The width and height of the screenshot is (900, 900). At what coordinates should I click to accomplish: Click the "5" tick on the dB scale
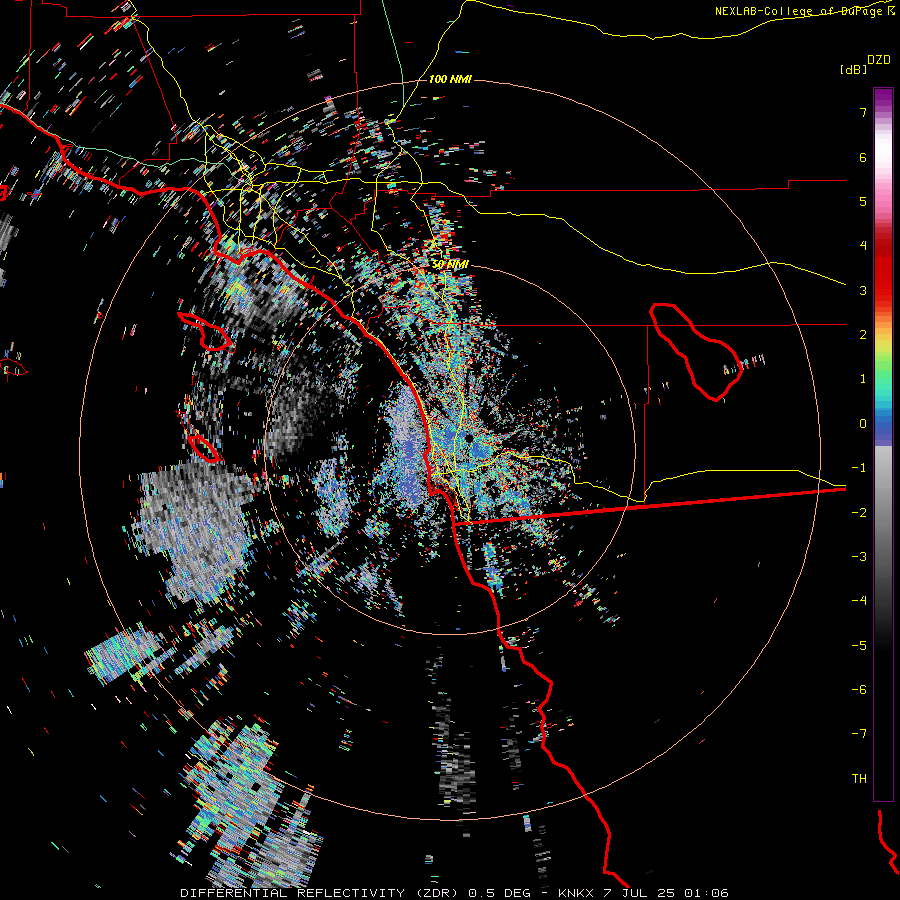863,201
